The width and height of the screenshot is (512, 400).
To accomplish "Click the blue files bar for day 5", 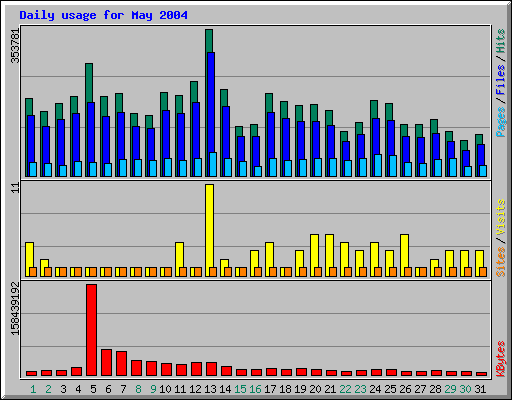I will click(x=91, y=132).
